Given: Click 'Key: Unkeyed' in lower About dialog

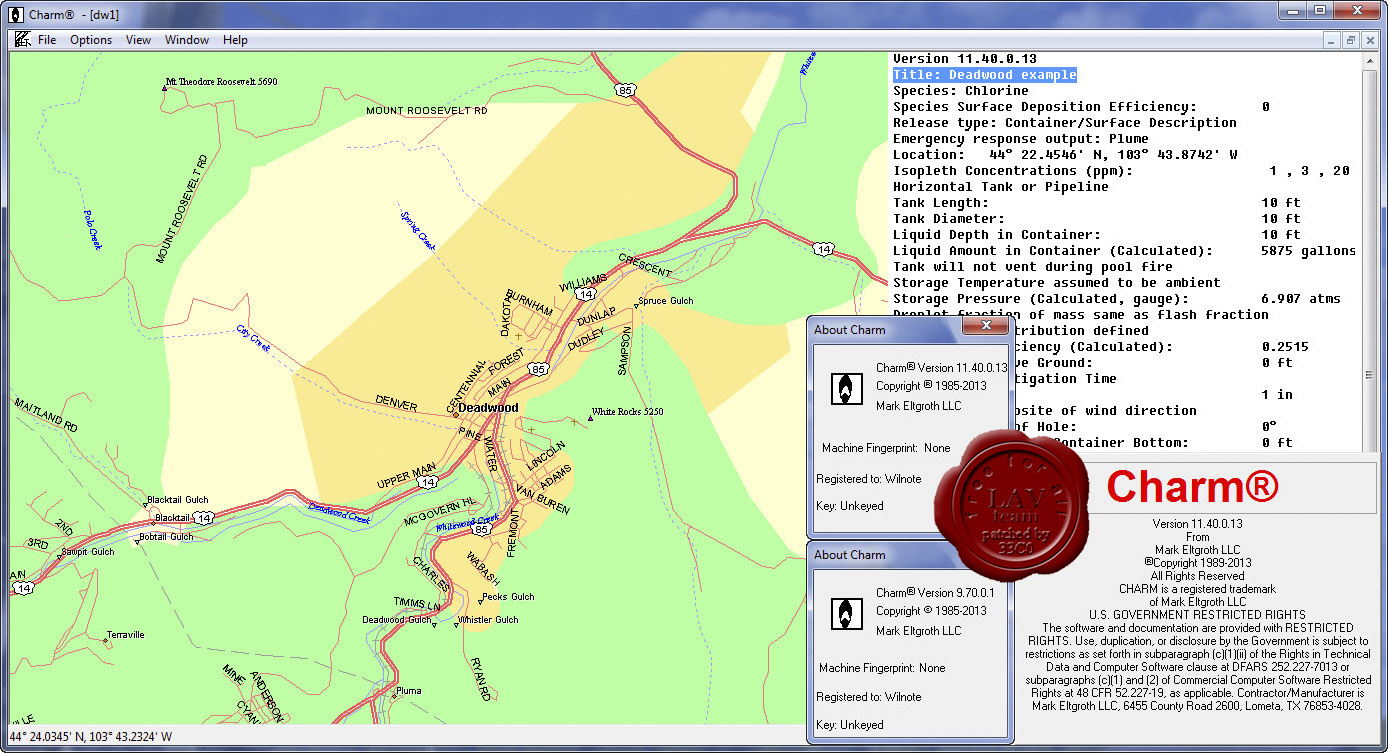Looking at the screenshot, I should pos(850,724).
